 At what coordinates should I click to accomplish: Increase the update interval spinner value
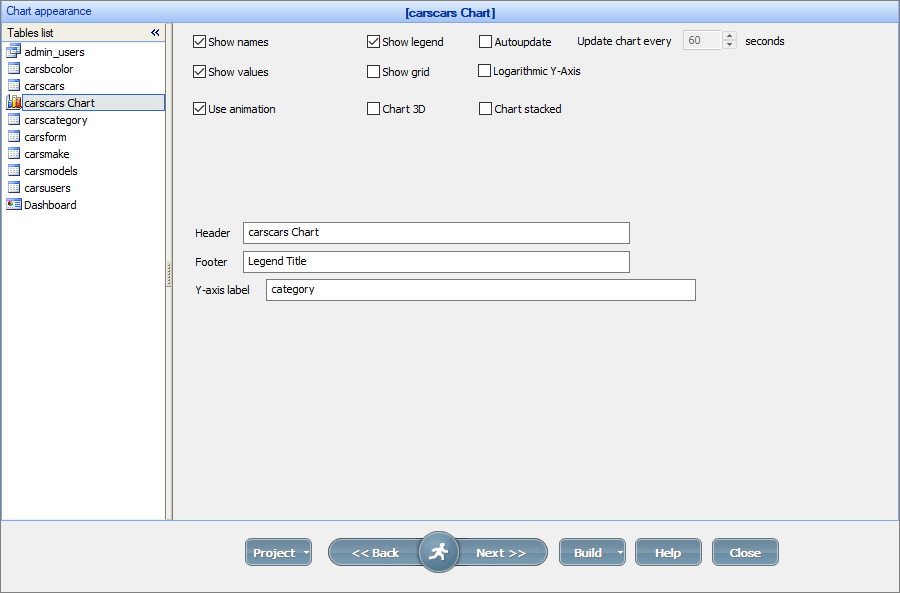[729, 37]
